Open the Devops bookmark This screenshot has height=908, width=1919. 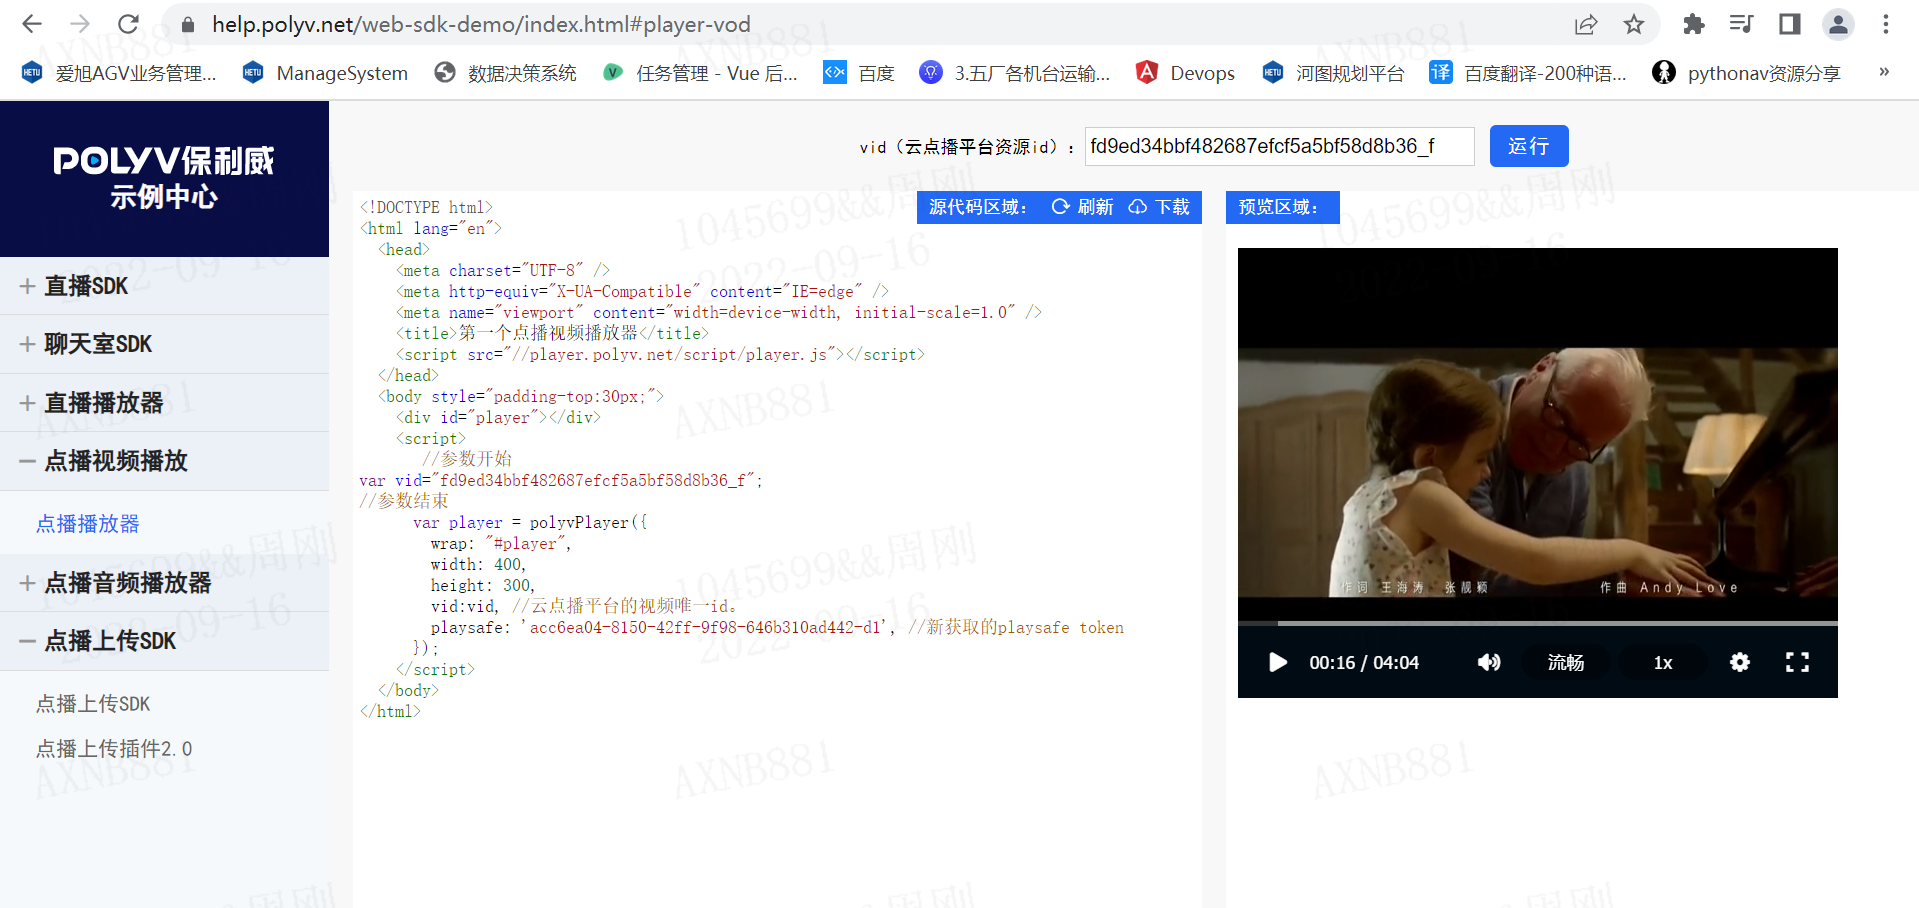(1185, 73)
